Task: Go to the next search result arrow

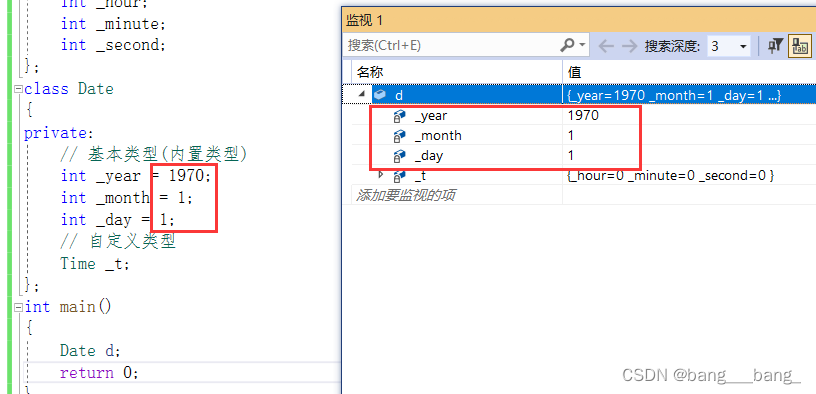Action: pos(630,46)
